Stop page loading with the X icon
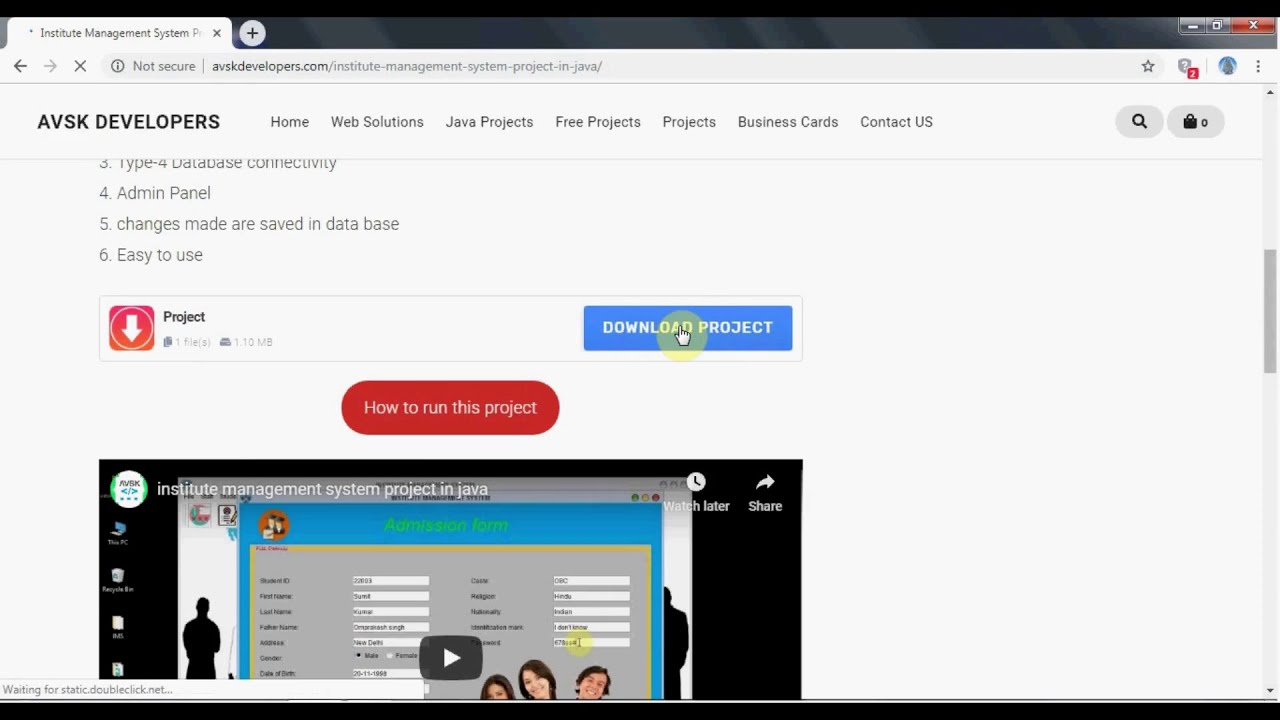 pyautogui.click(x=82, y=66)
